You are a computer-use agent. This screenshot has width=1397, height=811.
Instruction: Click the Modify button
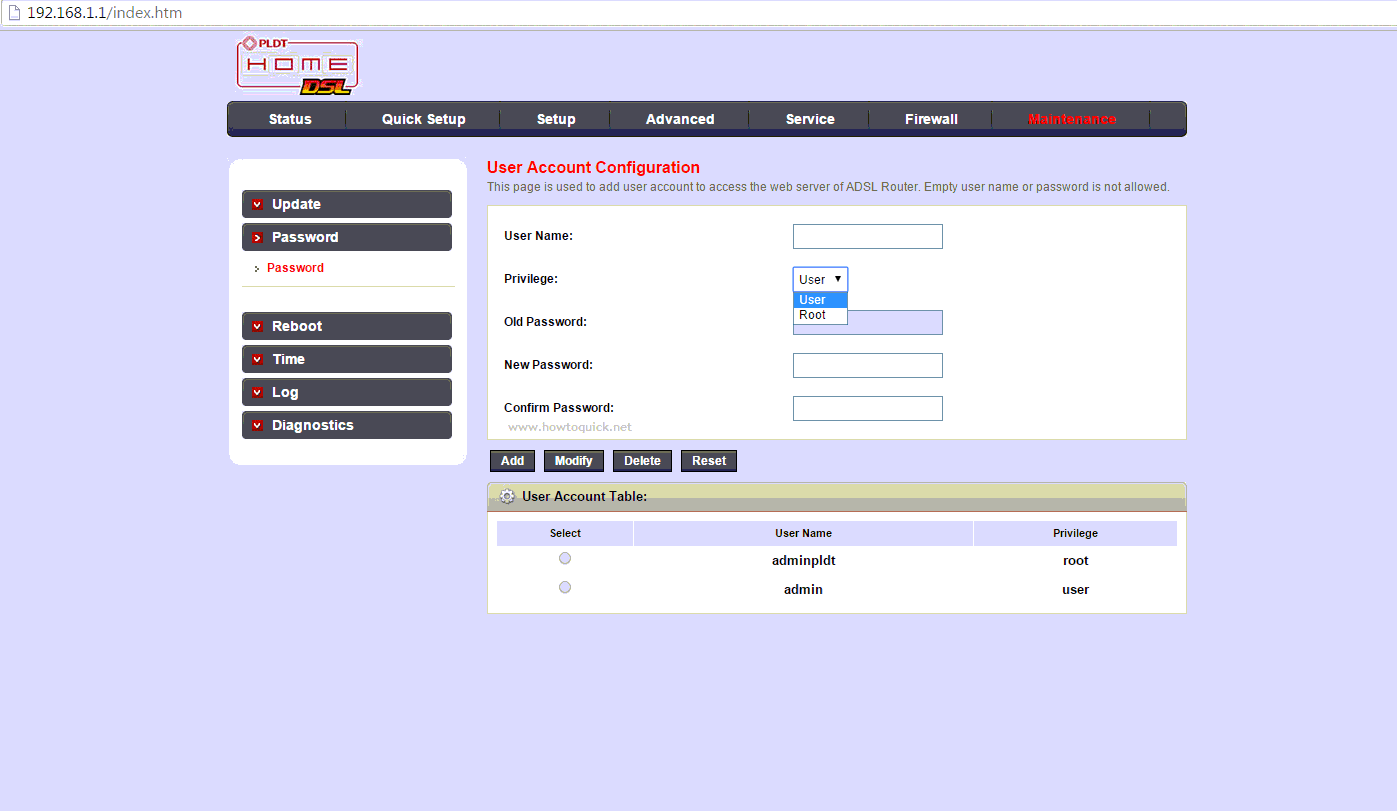pyautogui.click(x=573, y=460)
